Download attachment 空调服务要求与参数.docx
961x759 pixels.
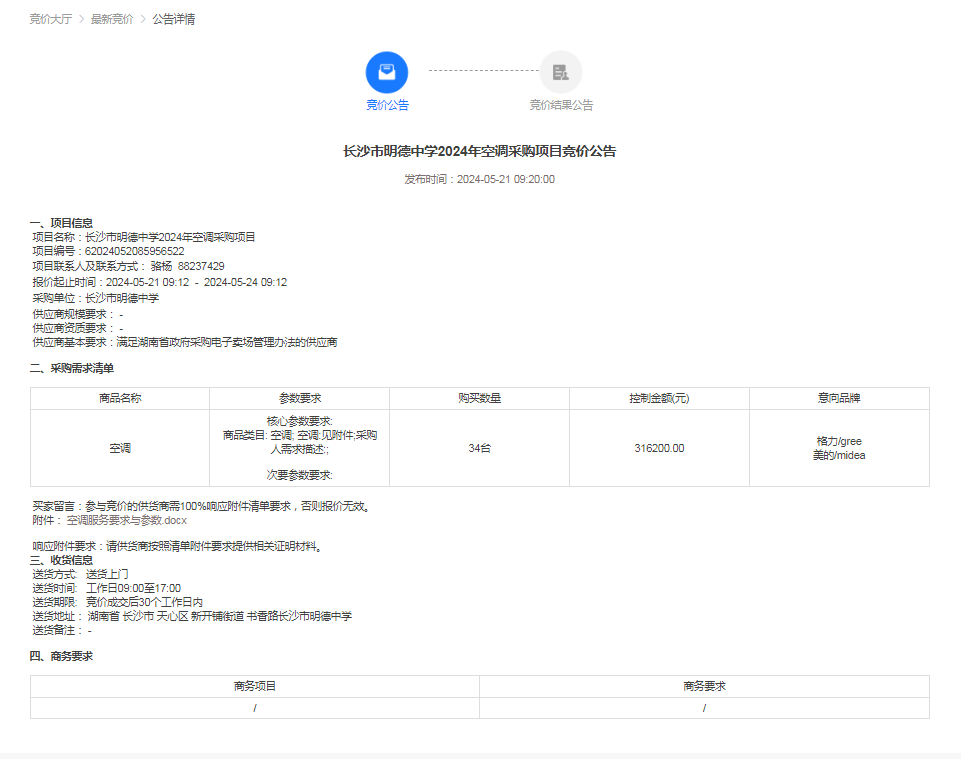coord(127,520)
